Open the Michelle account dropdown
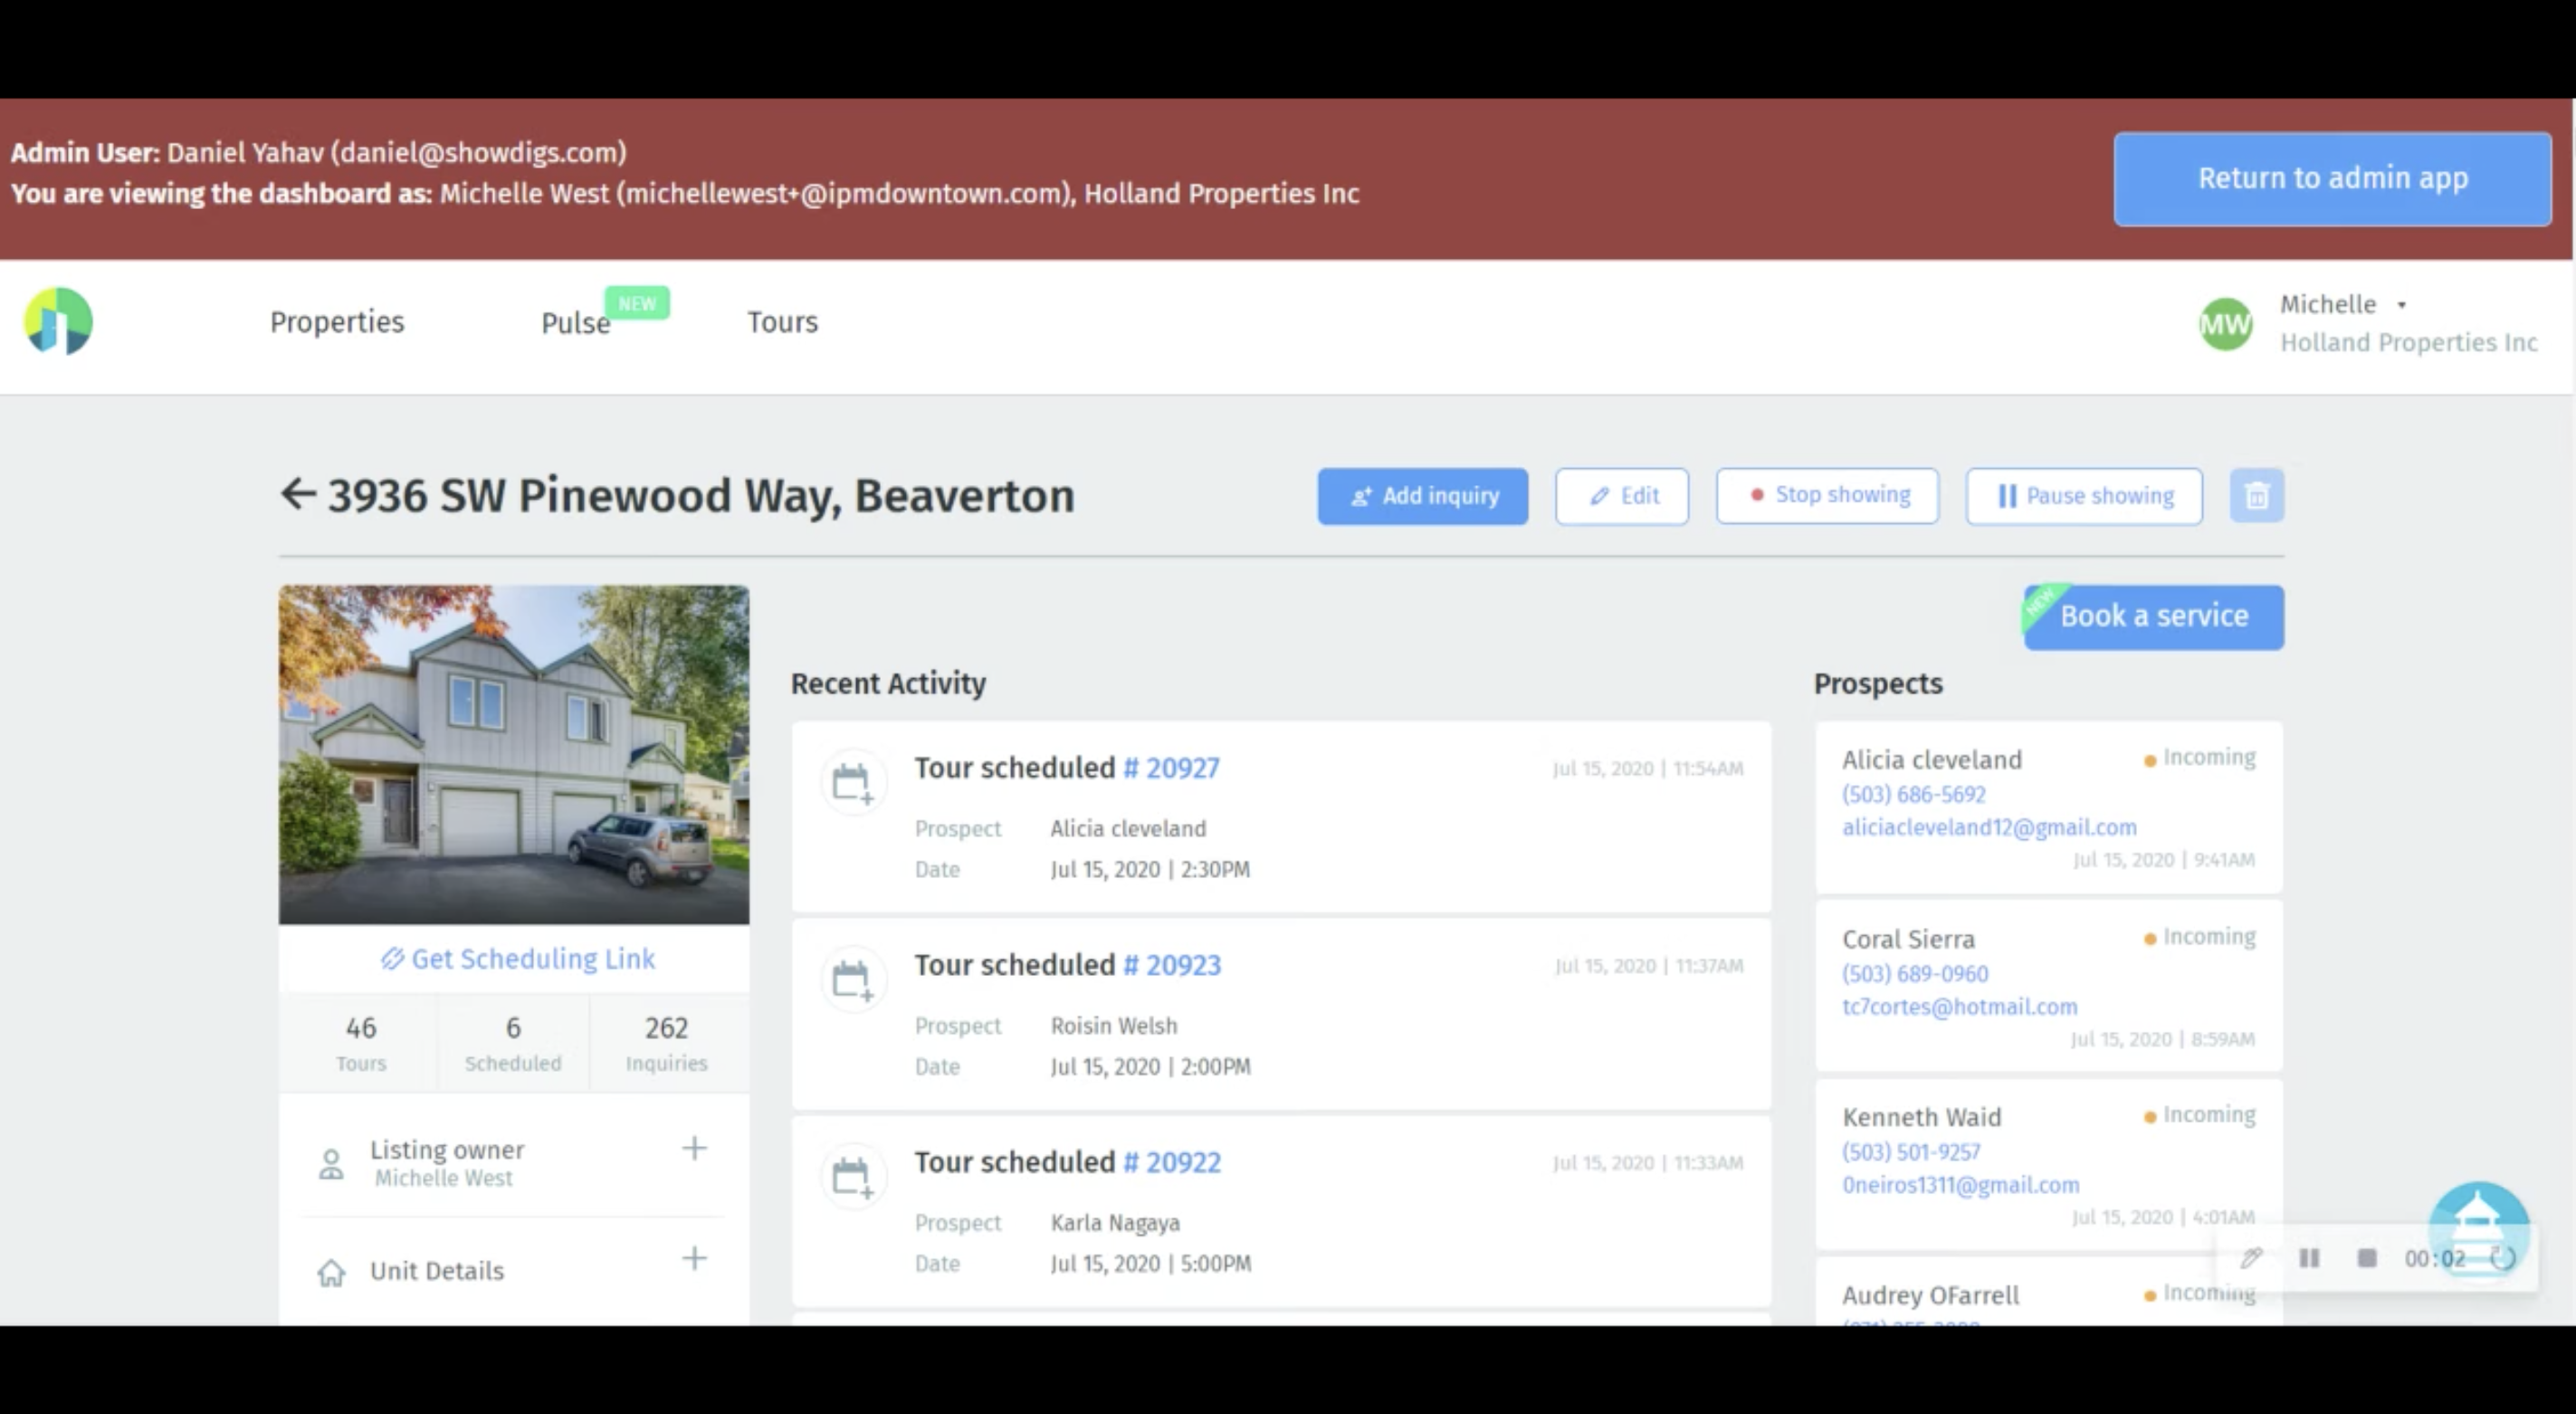The height and width of the screenshot is (1414, 2576). (2343, 304)
